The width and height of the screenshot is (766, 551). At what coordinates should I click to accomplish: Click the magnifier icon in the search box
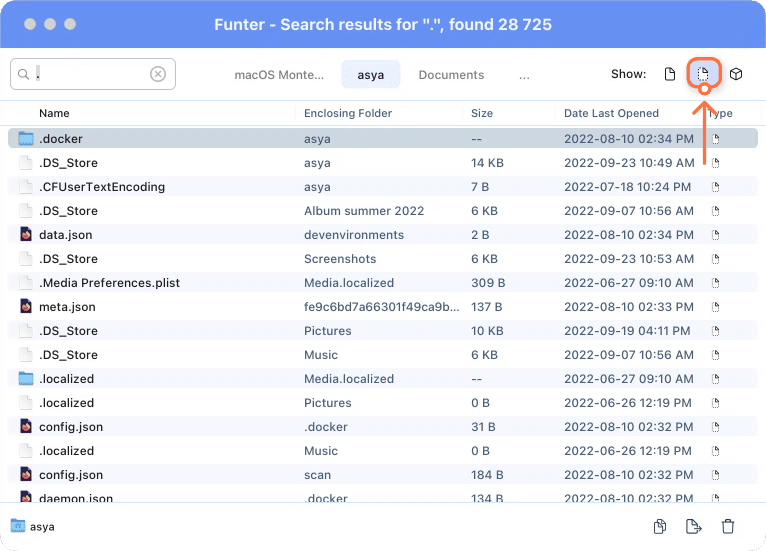(x=23, y=74)
